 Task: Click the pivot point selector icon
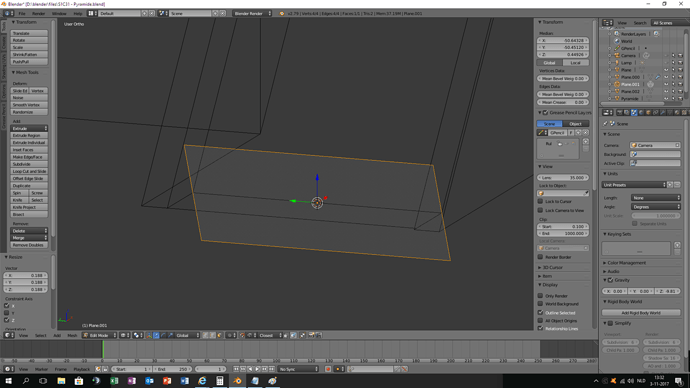[138, 335]
